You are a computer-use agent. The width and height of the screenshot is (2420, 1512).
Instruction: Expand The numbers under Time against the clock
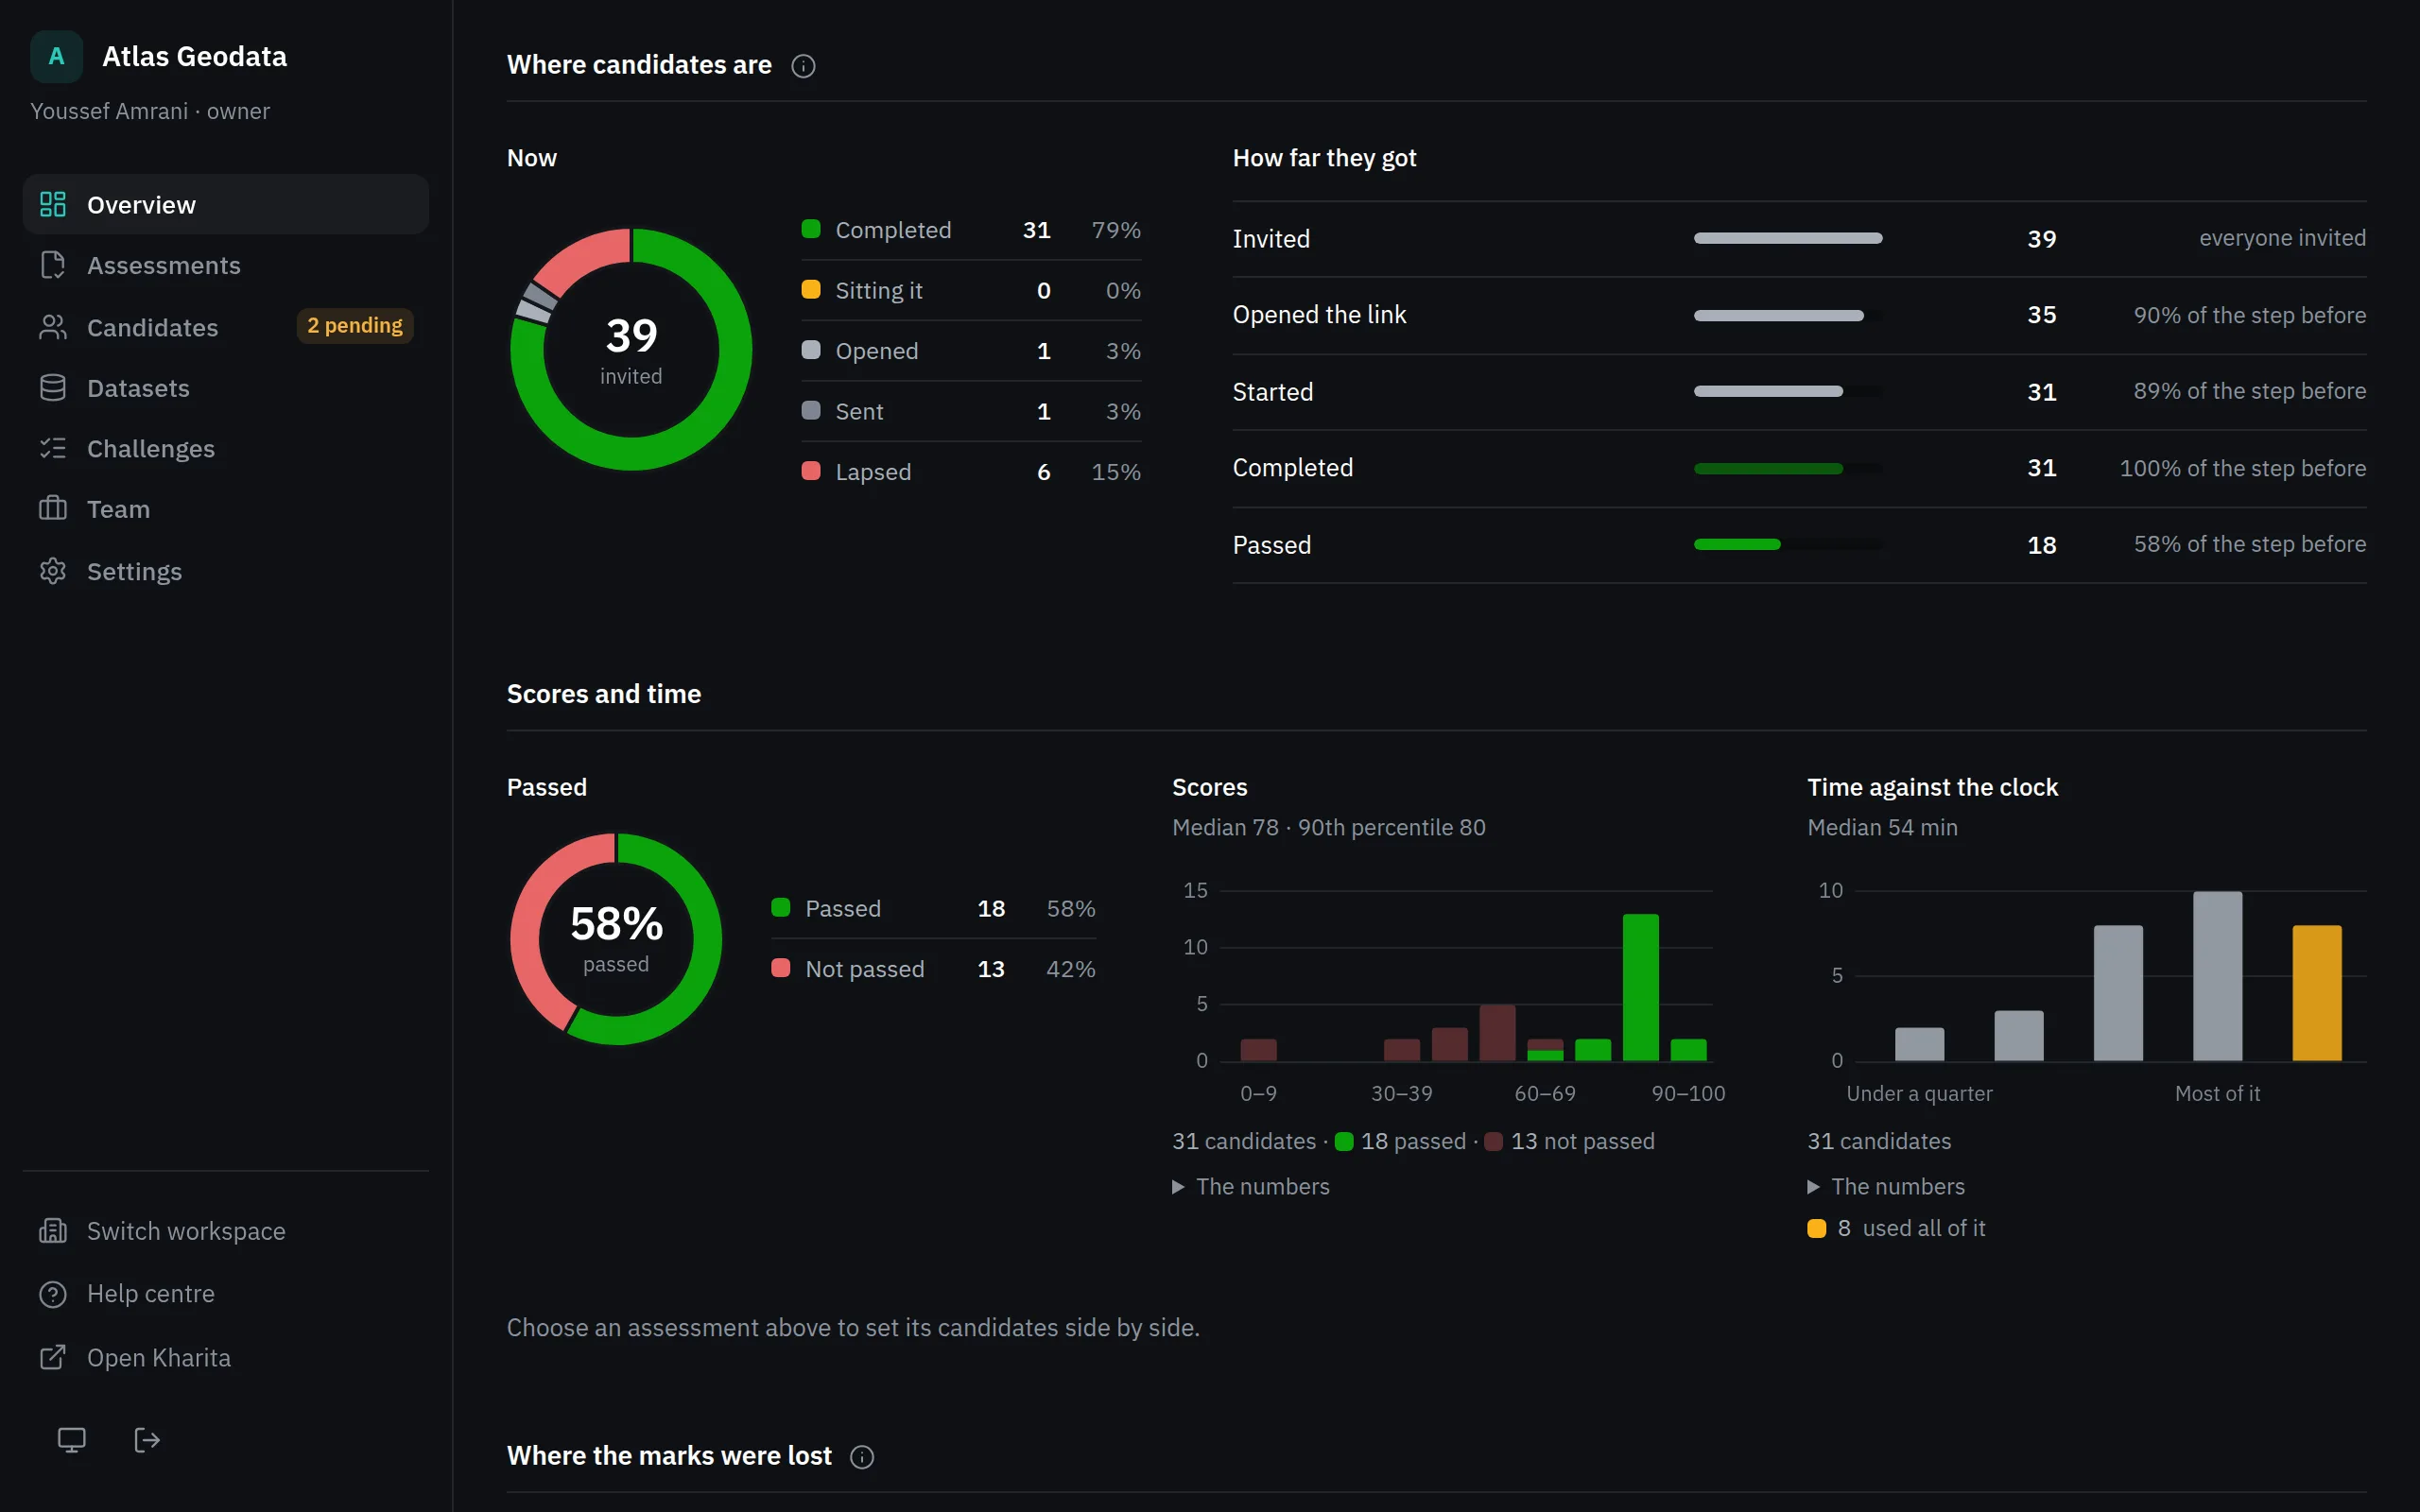coord(1886,1187)
